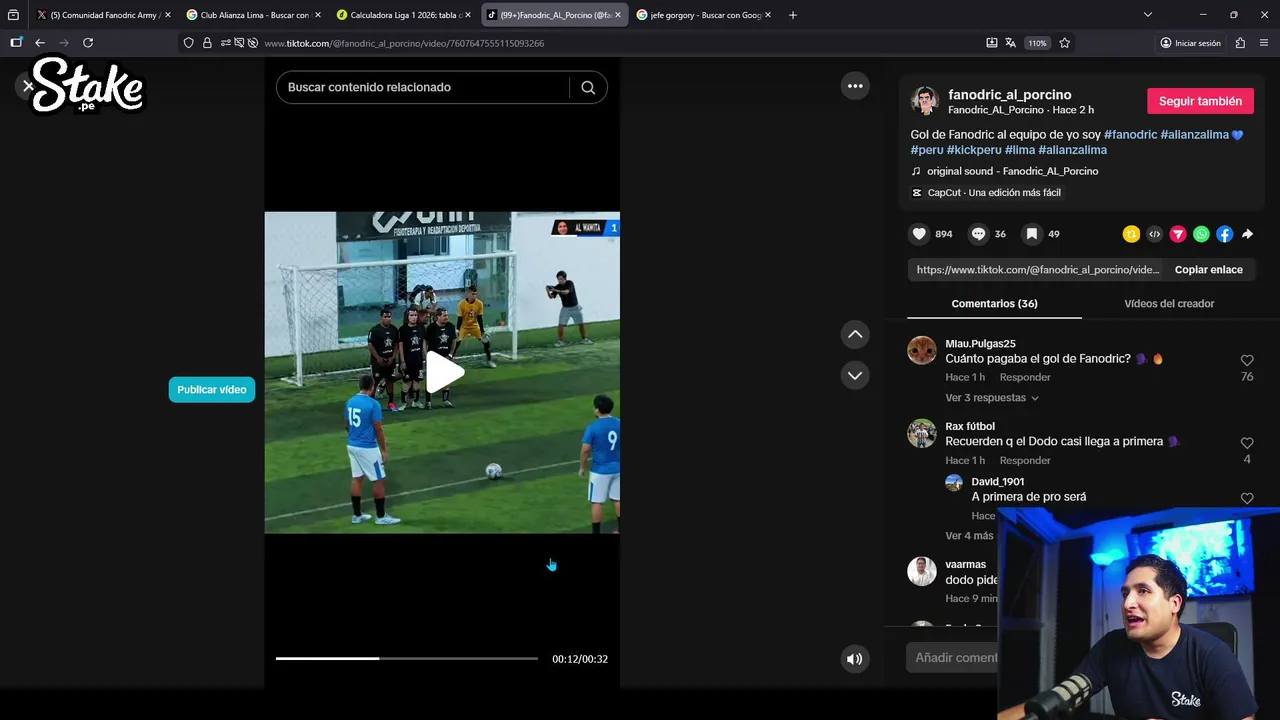Image resolution: width=1280 pixels, height=720 pixels.
Task: Click the TikTok URL in address bar
Action: (x=404, y=43)
